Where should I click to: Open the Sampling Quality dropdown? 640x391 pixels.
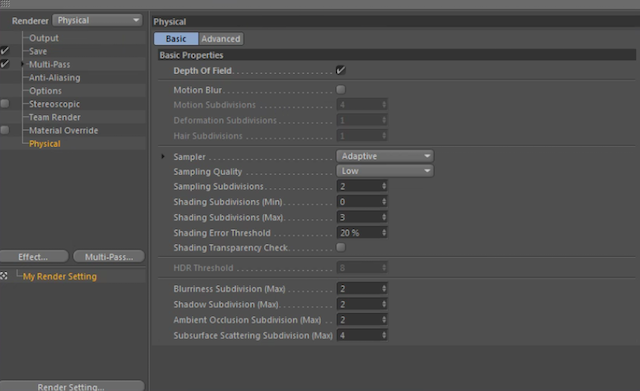(x=385, y=171)
